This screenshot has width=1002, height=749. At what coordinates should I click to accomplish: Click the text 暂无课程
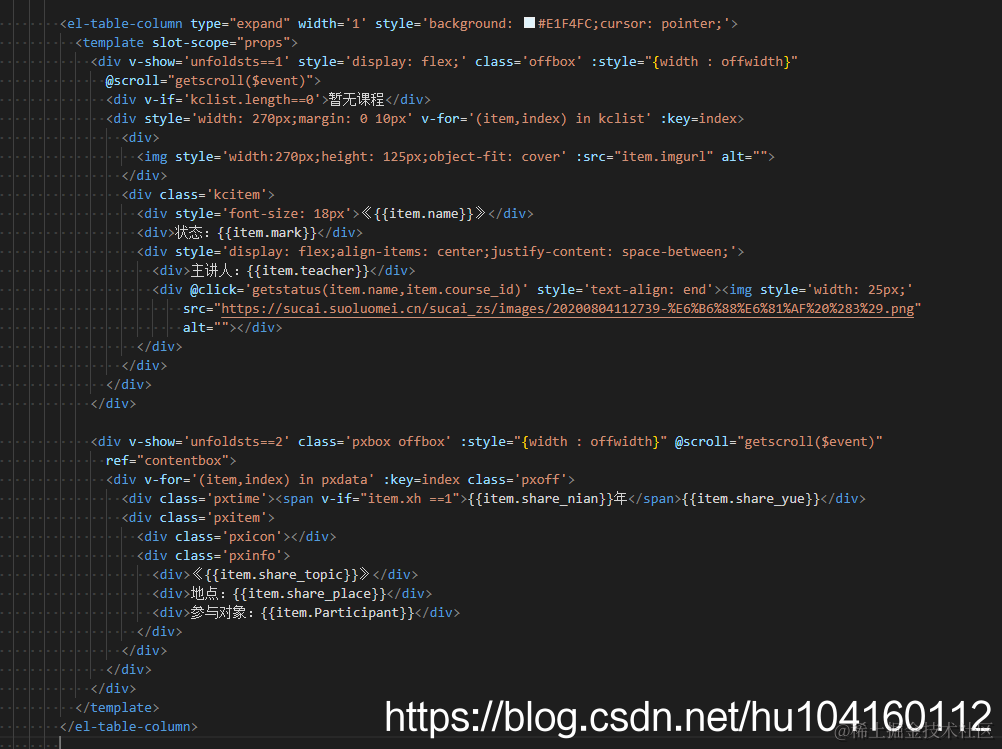click(356, 100)
